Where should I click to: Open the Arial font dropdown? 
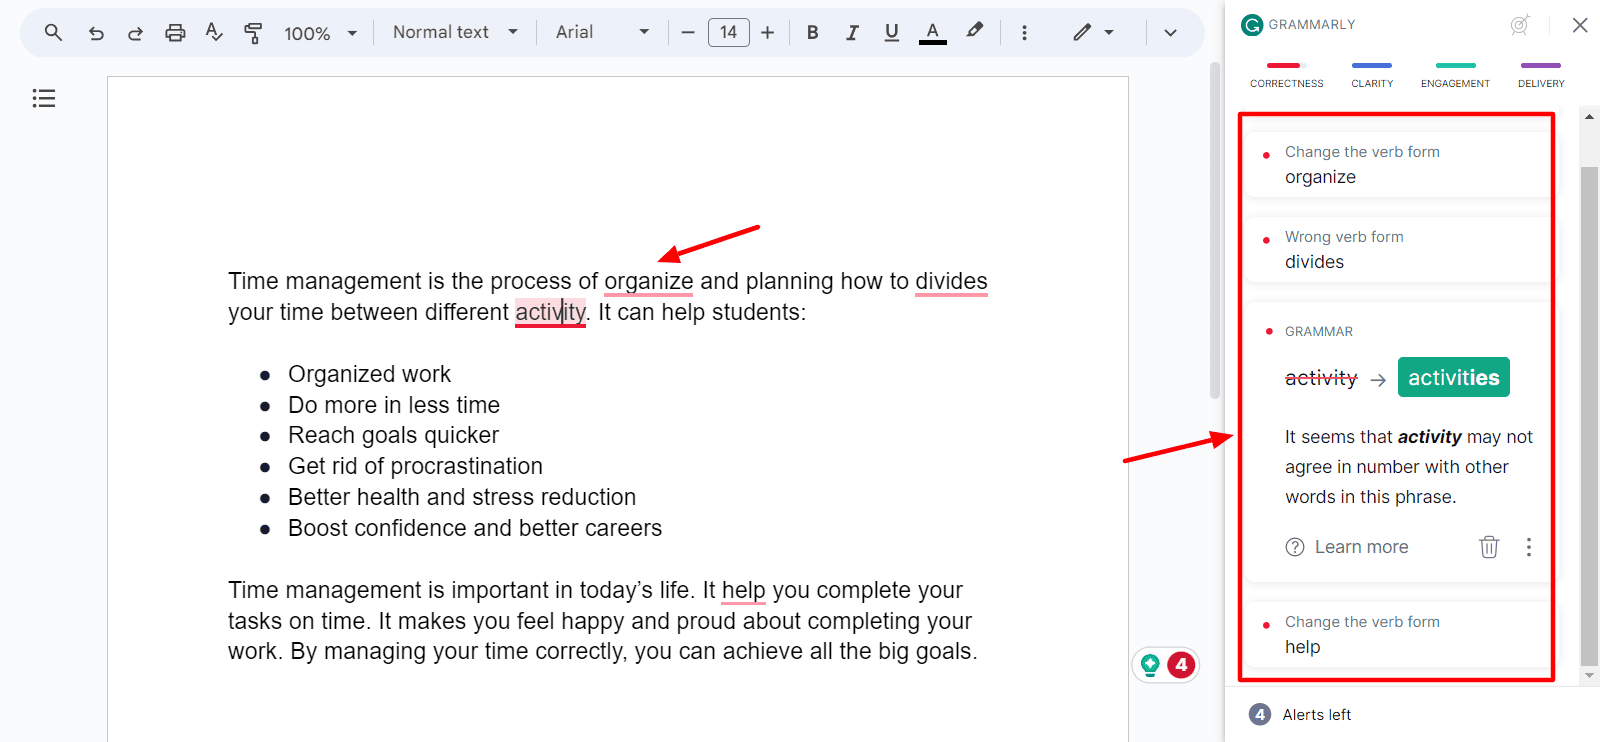602,32
